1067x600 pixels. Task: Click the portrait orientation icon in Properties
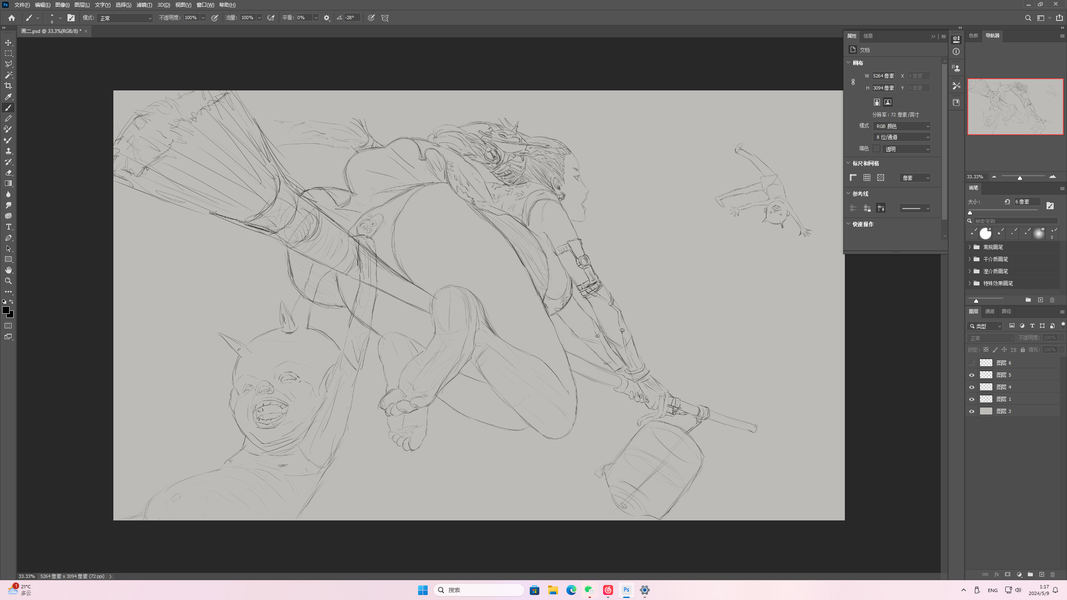[876, 102]
